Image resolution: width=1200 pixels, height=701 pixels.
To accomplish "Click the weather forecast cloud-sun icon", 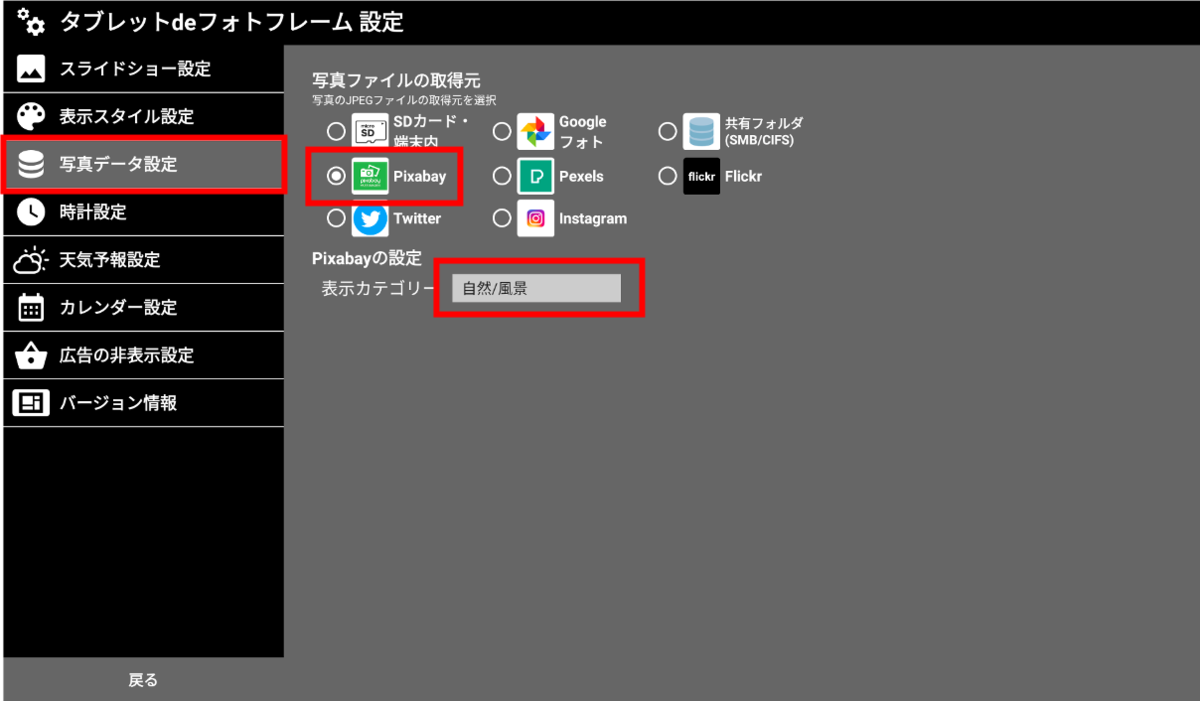I will 30,260.
